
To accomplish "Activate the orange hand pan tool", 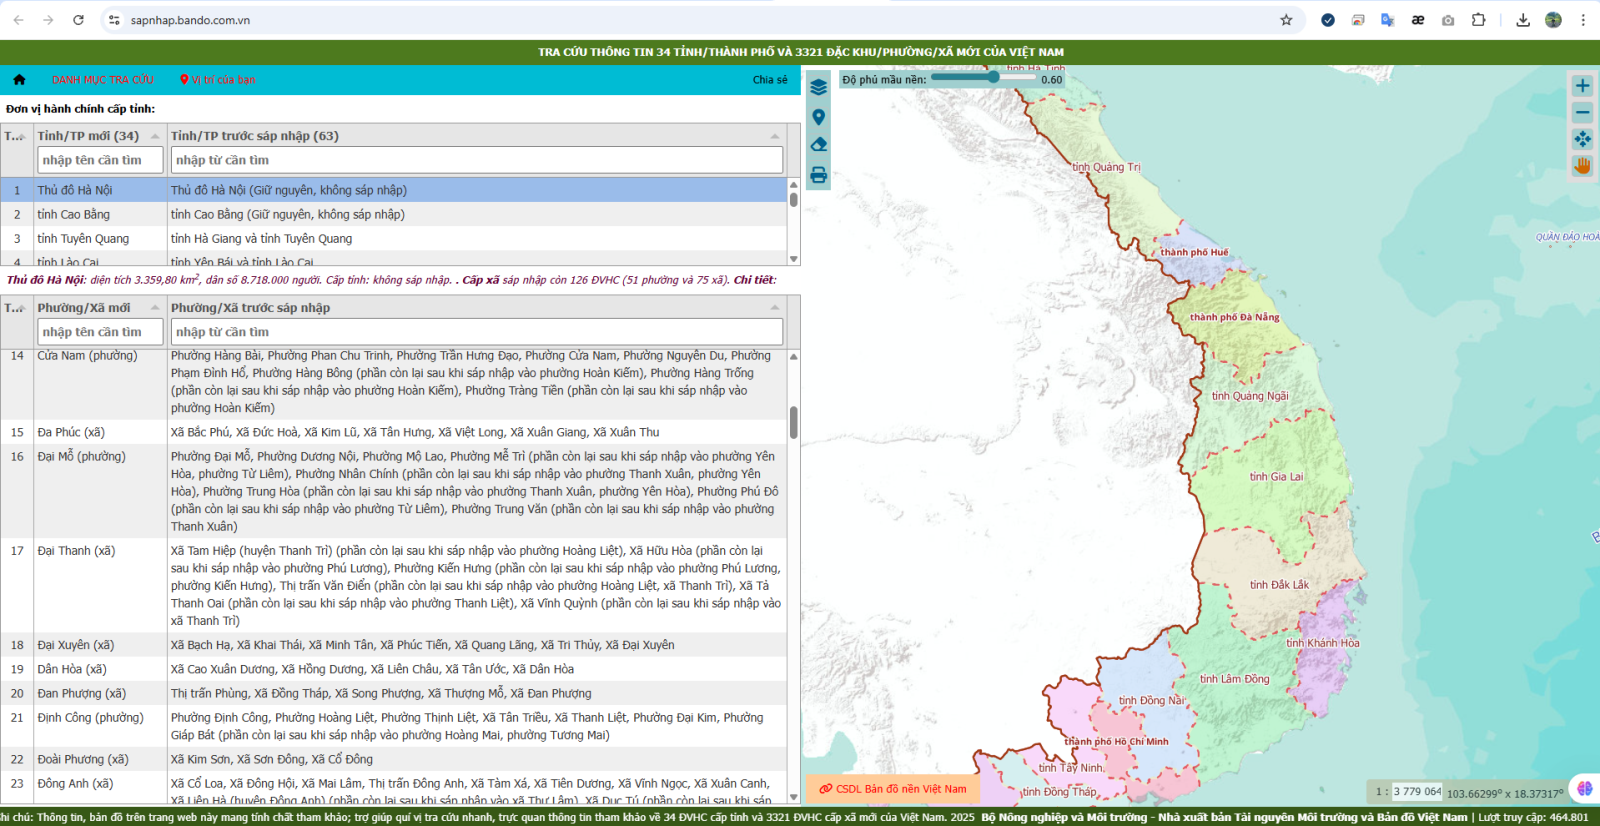I will tap(1582, 166).
